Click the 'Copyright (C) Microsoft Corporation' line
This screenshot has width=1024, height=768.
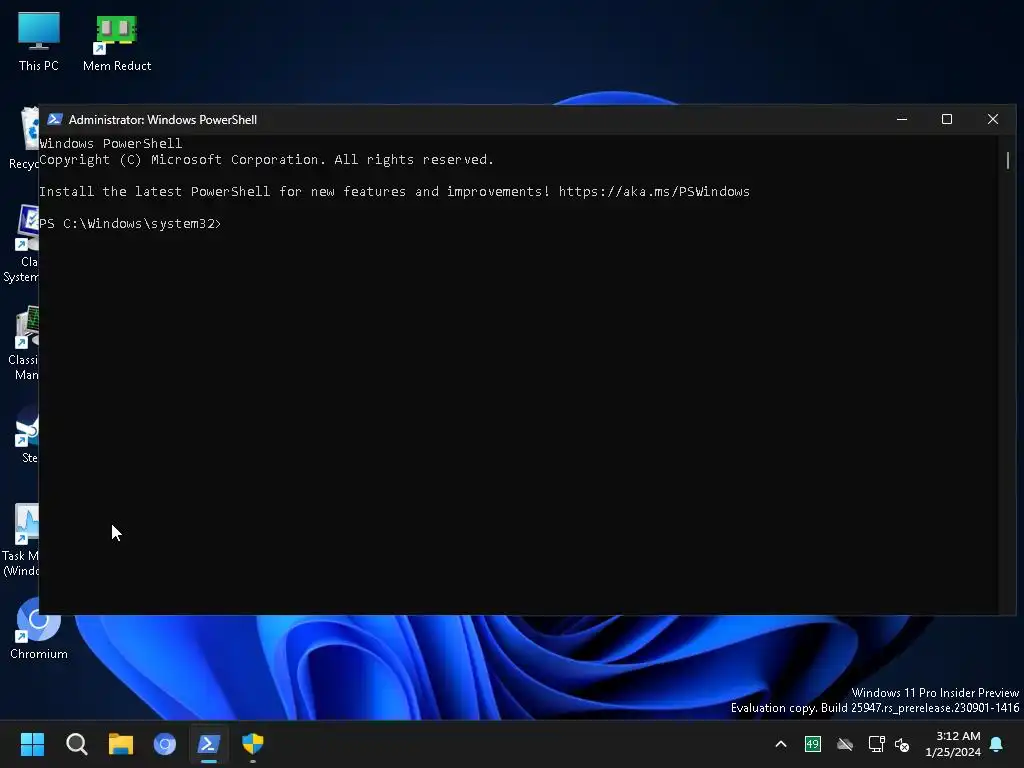click(266, 159)
